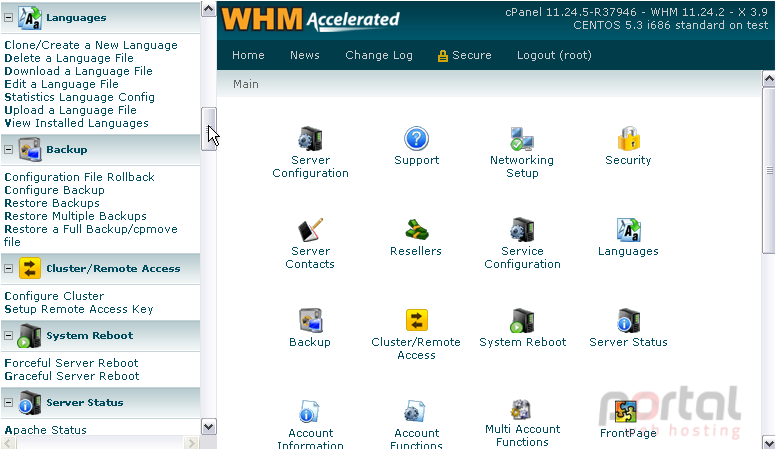
Task: Open the Resellers money icon
Action: coord(416,230)
